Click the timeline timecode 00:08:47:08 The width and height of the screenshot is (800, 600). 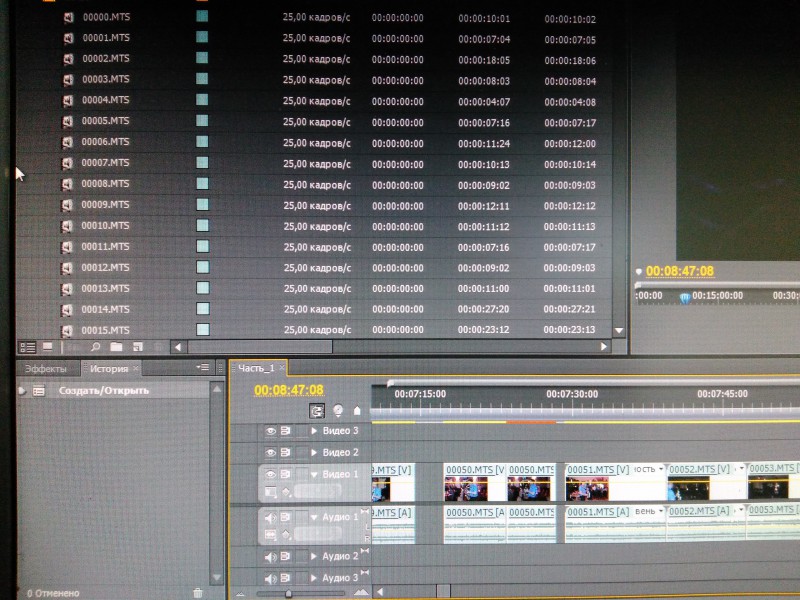pyautogui.click(x=289, y=390)
